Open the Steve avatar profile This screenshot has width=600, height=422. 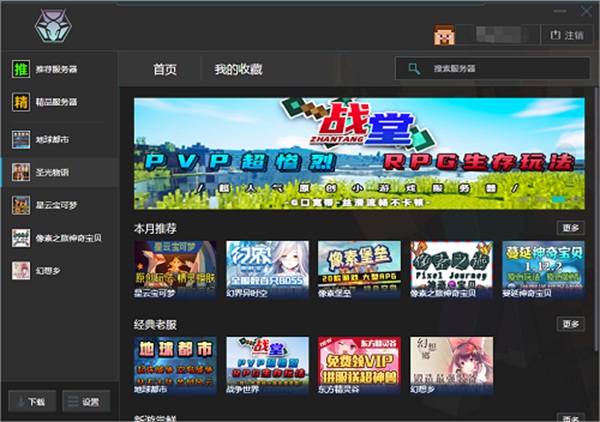(444, 35)
